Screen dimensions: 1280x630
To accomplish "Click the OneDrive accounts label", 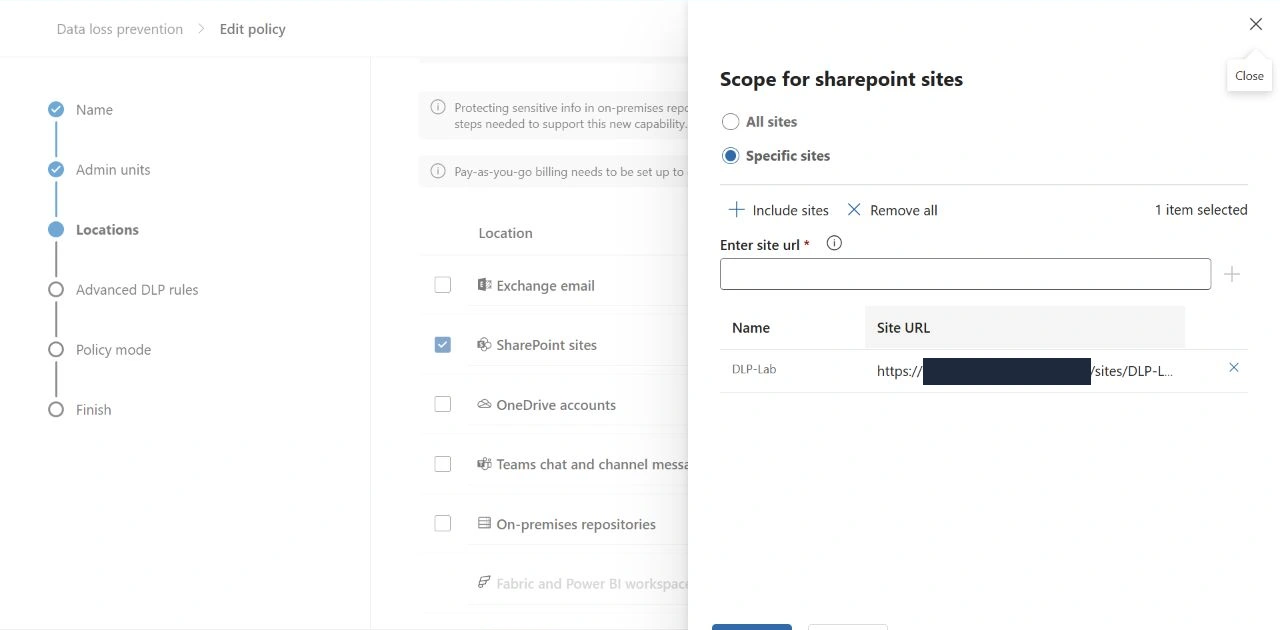I will pyautogui.click(x=556, y=405).
